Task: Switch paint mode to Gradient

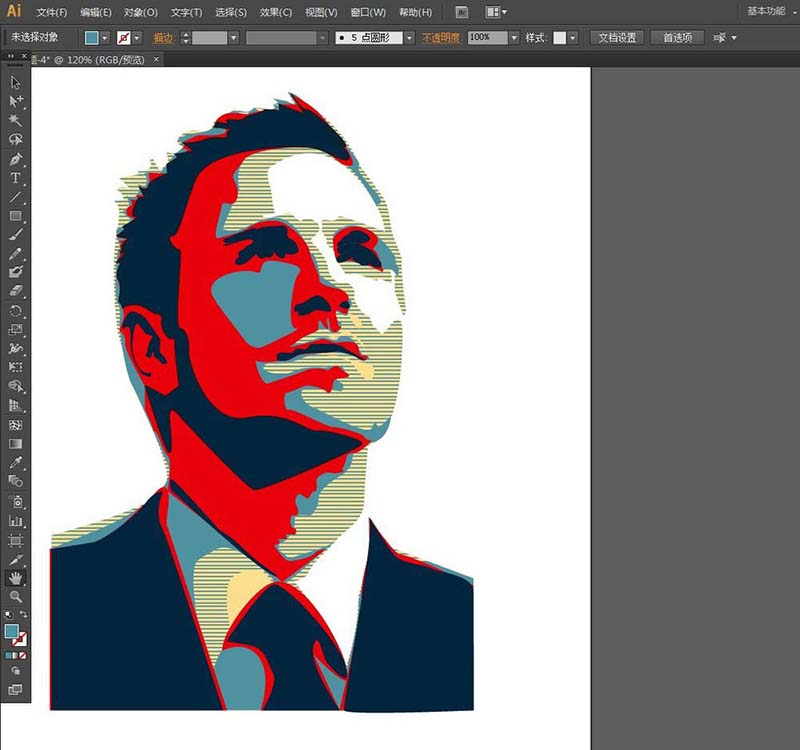Action: click(15, 656)
